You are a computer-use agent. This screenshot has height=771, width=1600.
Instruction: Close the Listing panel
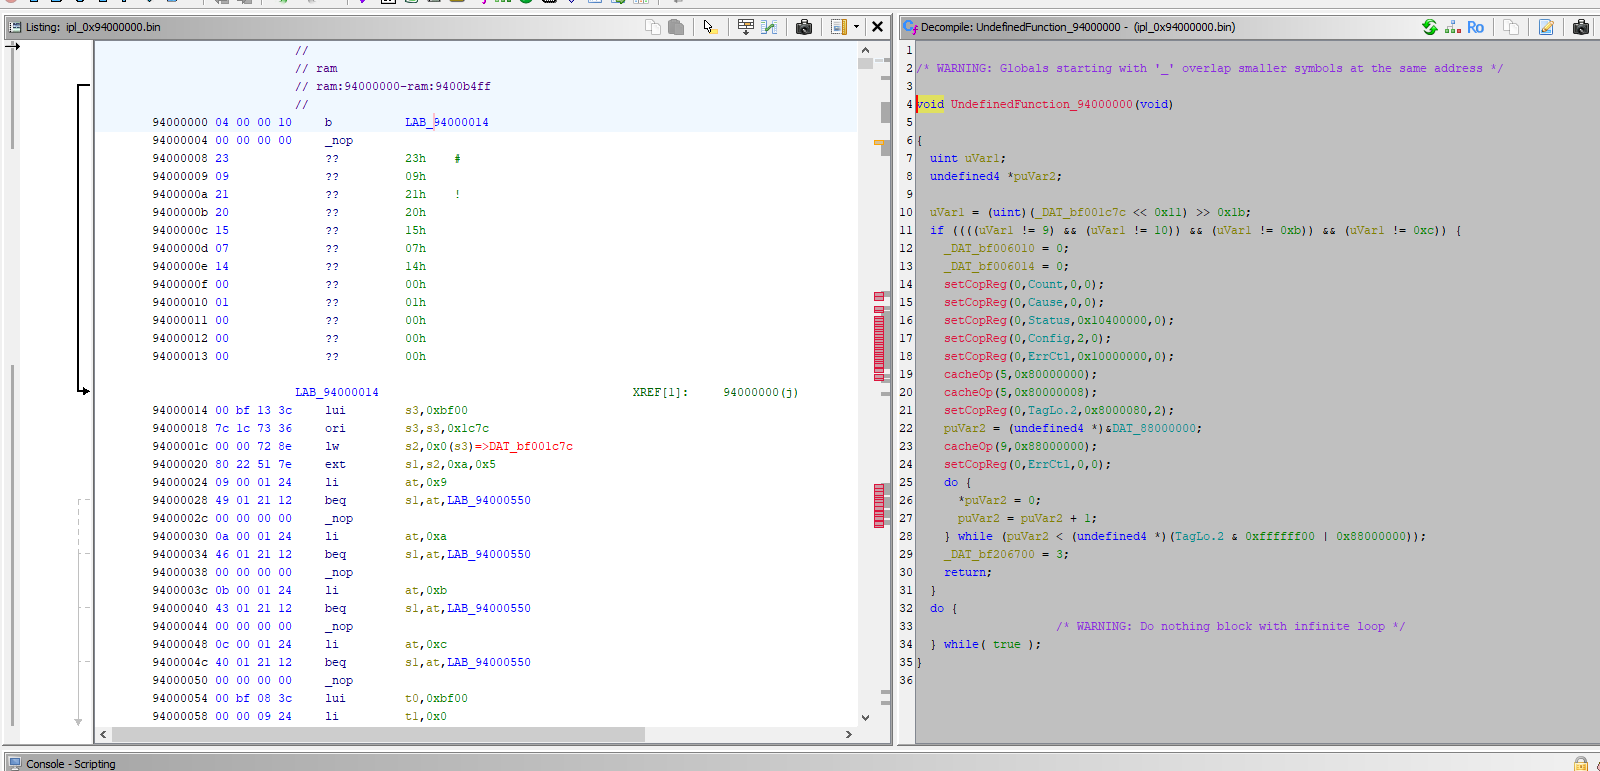877,27
